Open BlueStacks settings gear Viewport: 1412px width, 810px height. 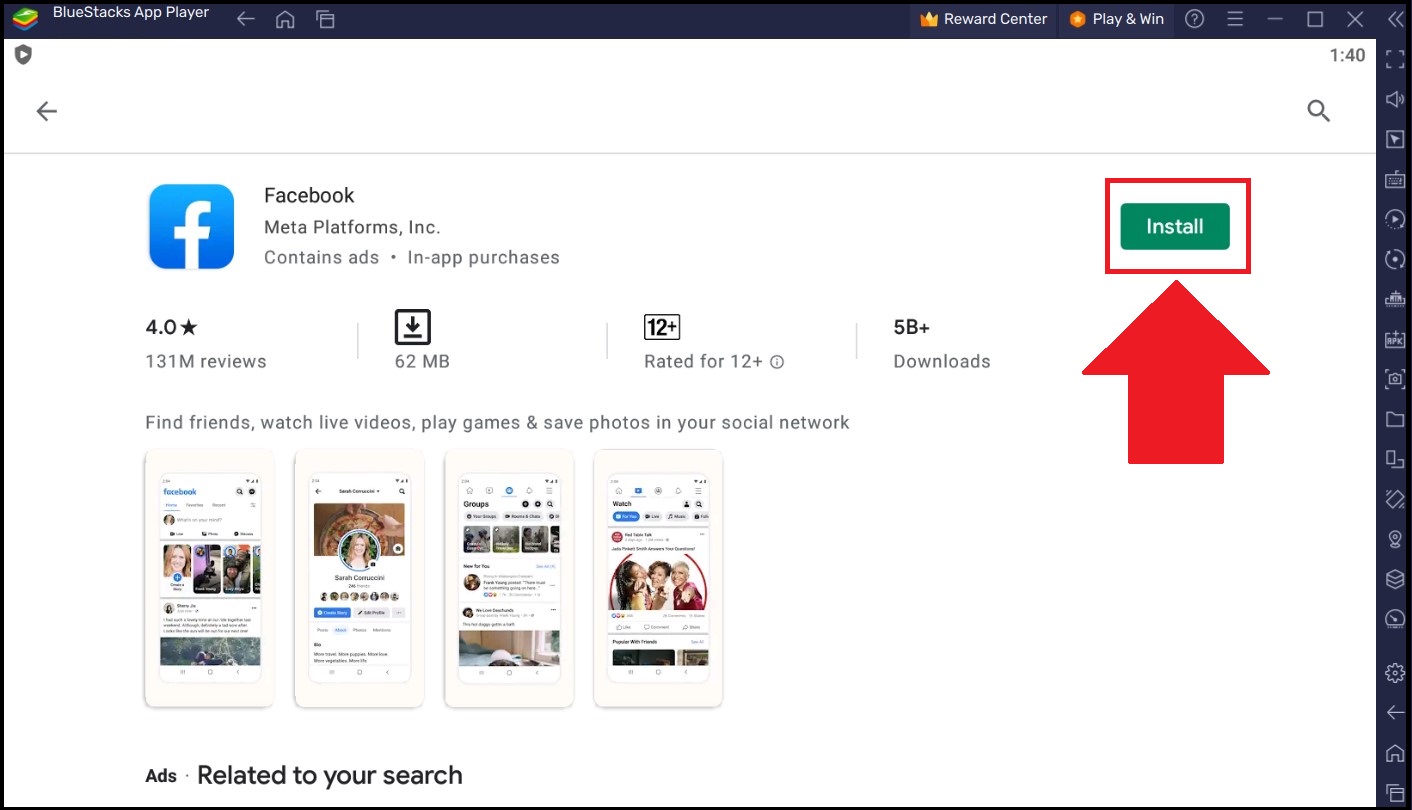tap(1395, 672)
